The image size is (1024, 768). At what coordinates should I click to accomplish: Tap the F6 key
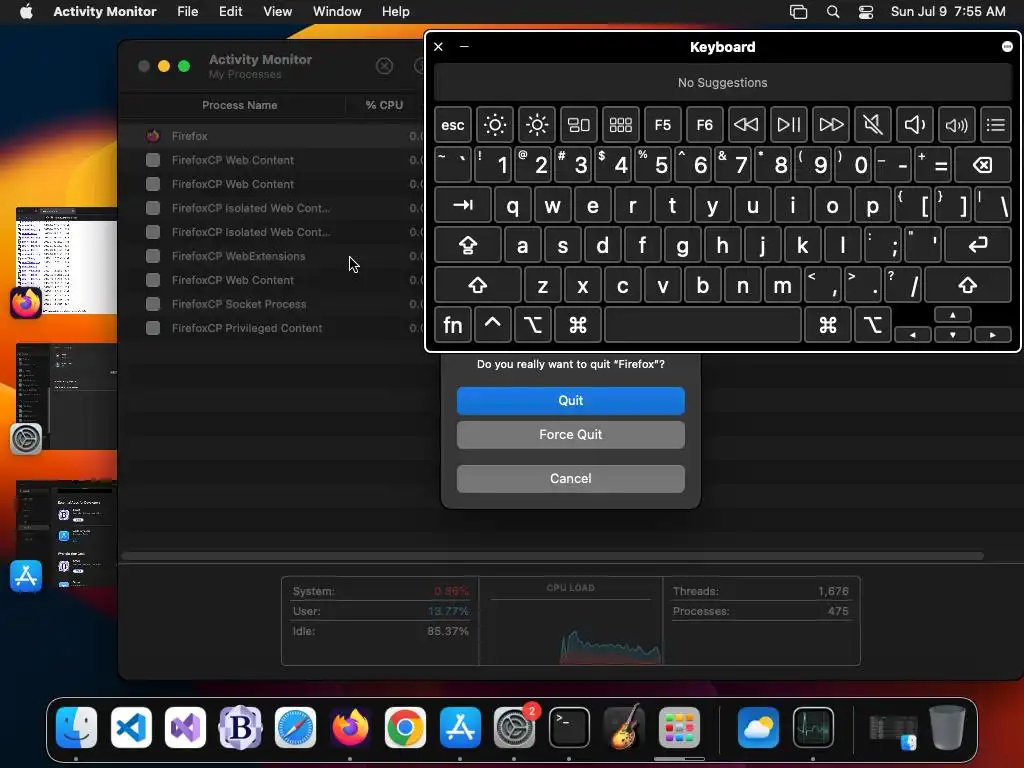[x=704, y=125]
